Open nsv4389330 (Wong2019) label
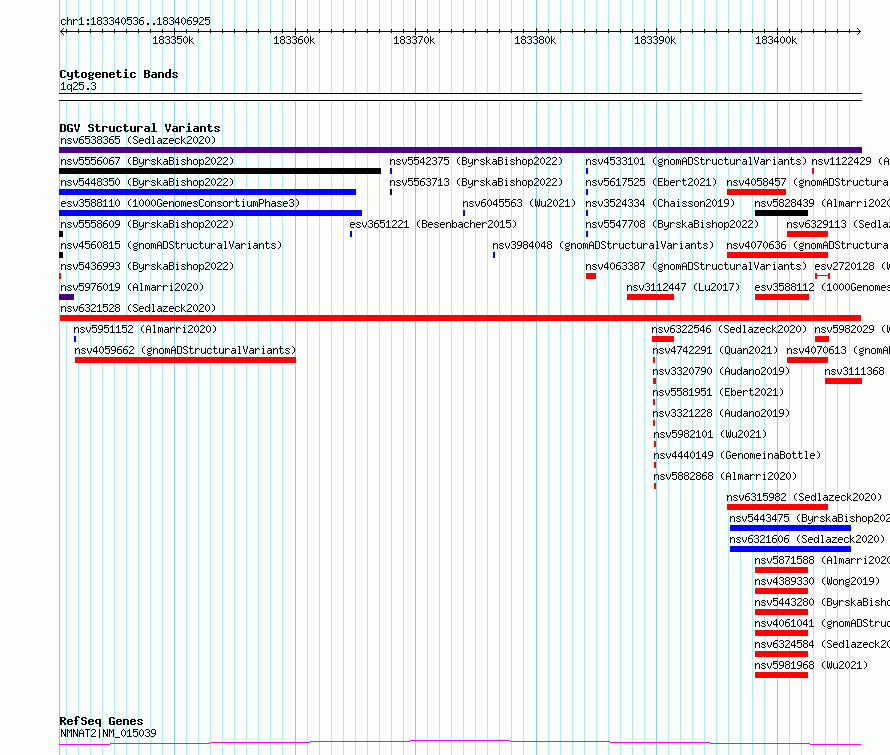890x755 pixels. click(x=817, y=581)
